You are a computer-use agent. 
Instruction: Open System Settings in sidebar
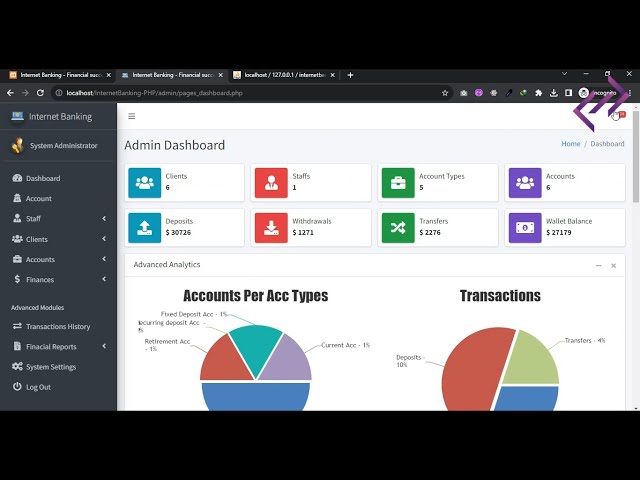click(51, 367)
